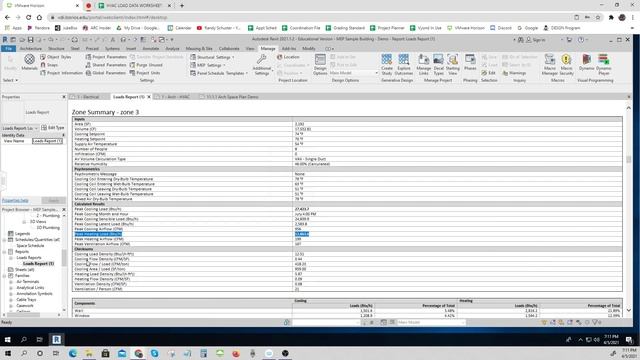Open Object Styles settings

(56, 57)
